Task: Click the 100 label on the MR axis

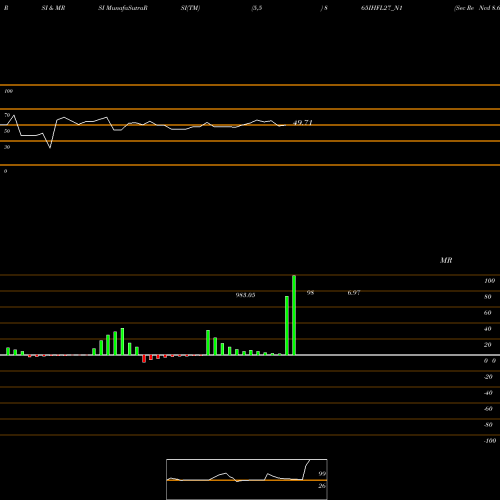Action: [489, 281]
